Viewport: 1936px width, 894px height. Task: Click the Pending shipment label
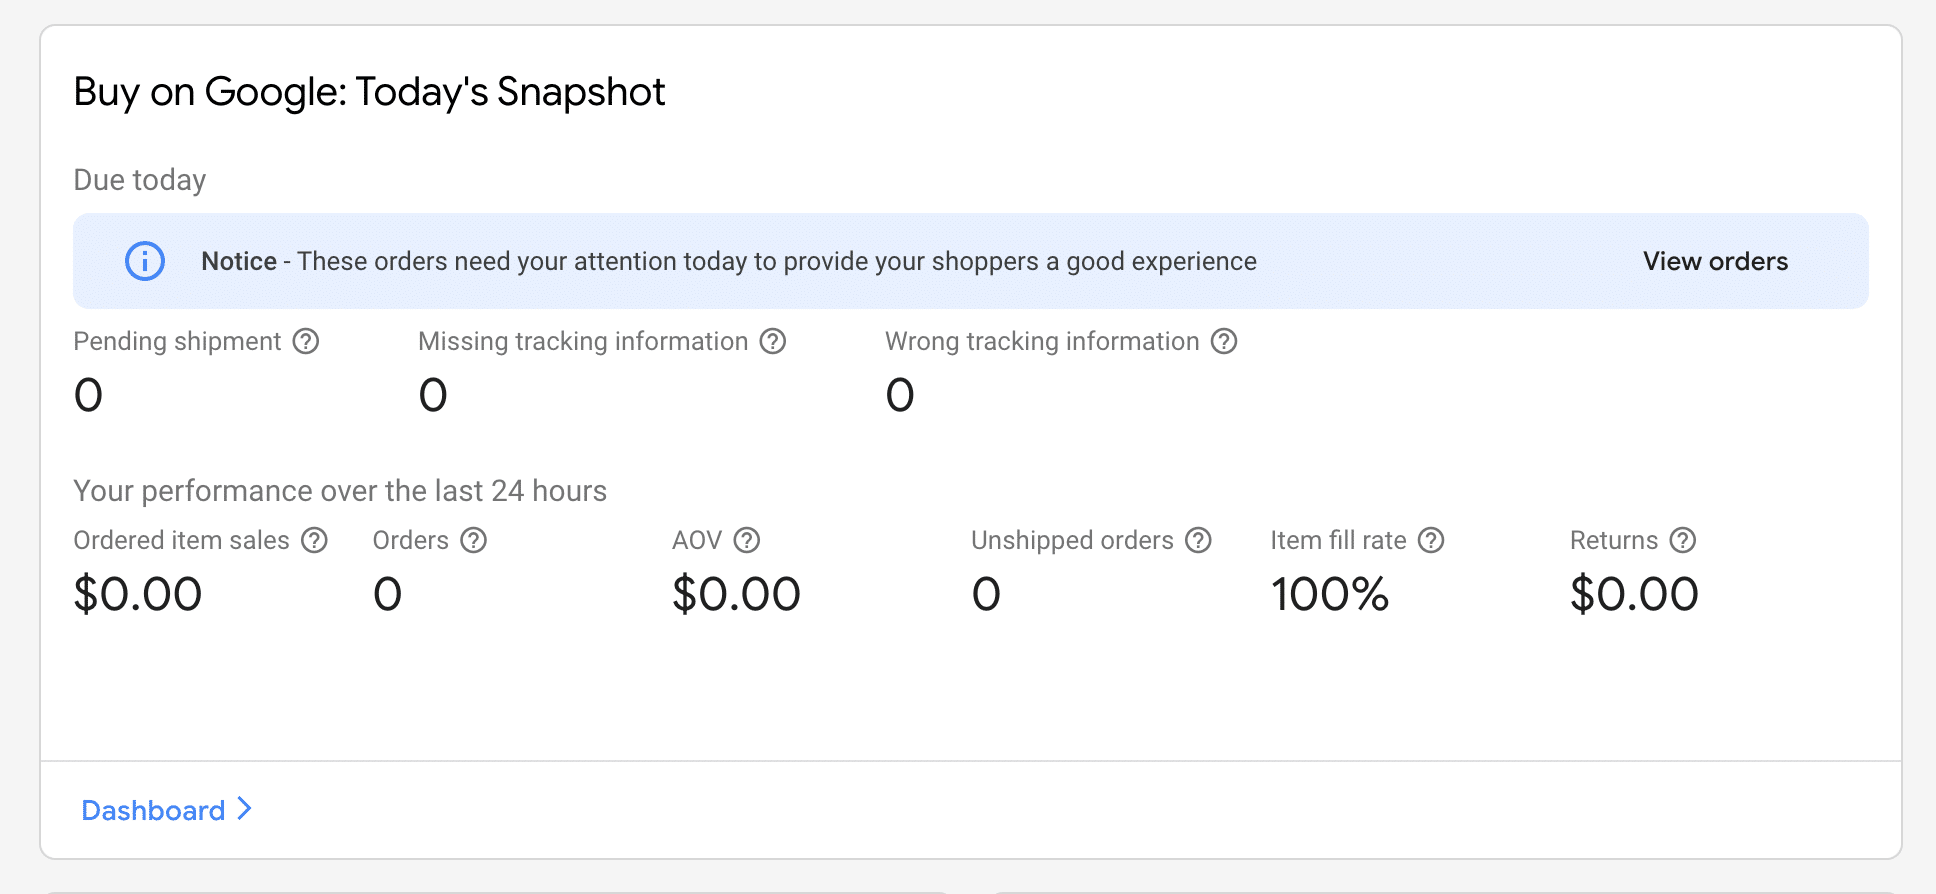coord(177,342)
